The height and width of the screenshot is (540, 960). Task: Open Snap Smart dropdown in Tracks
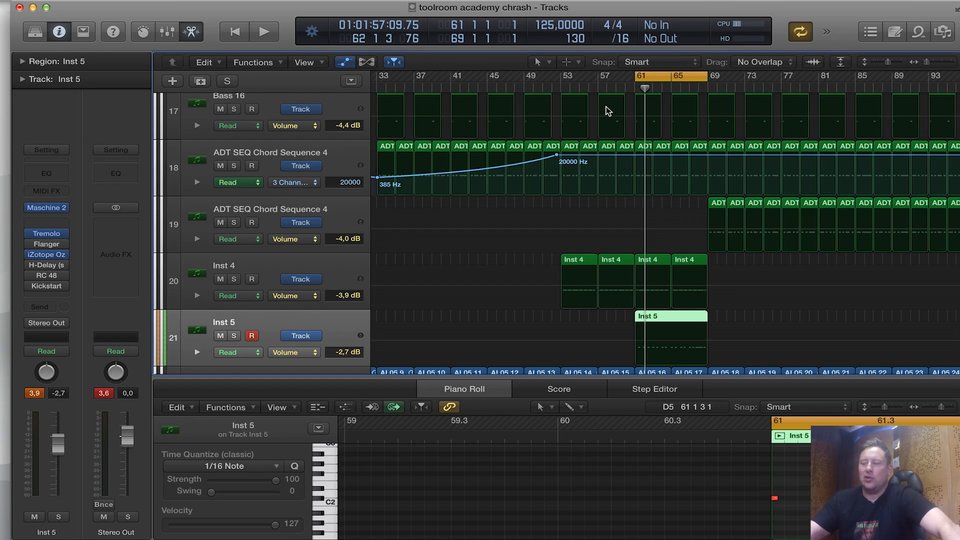click(660, 62)
